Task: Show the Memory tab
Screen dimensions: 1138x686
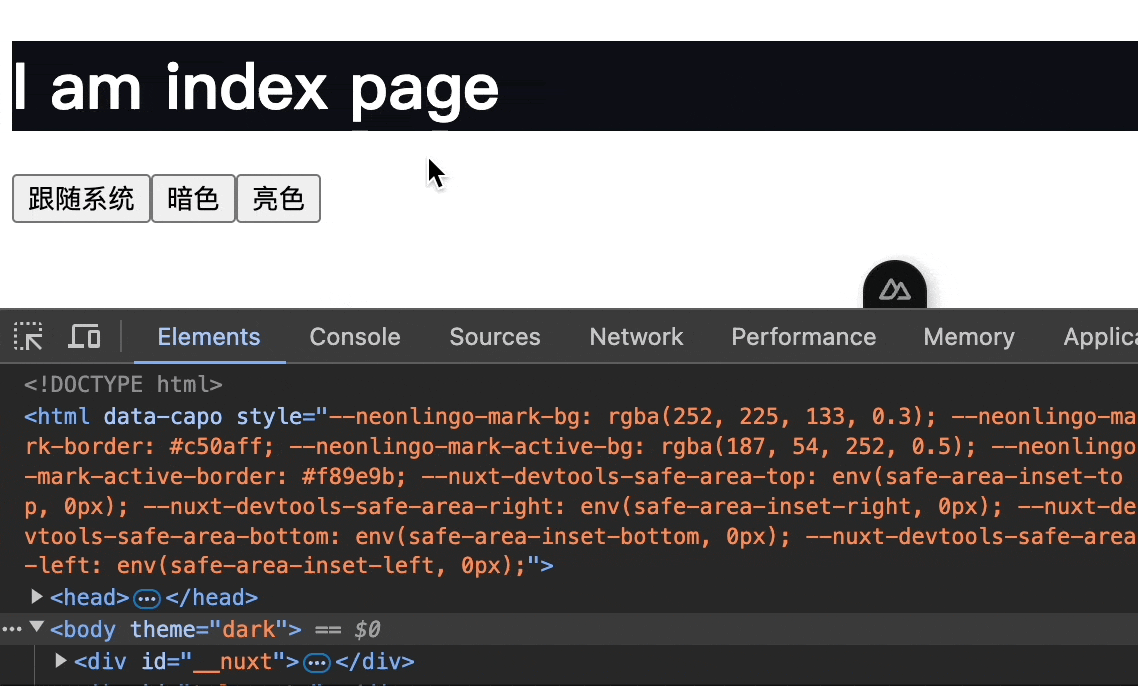Action: (969, 337)
